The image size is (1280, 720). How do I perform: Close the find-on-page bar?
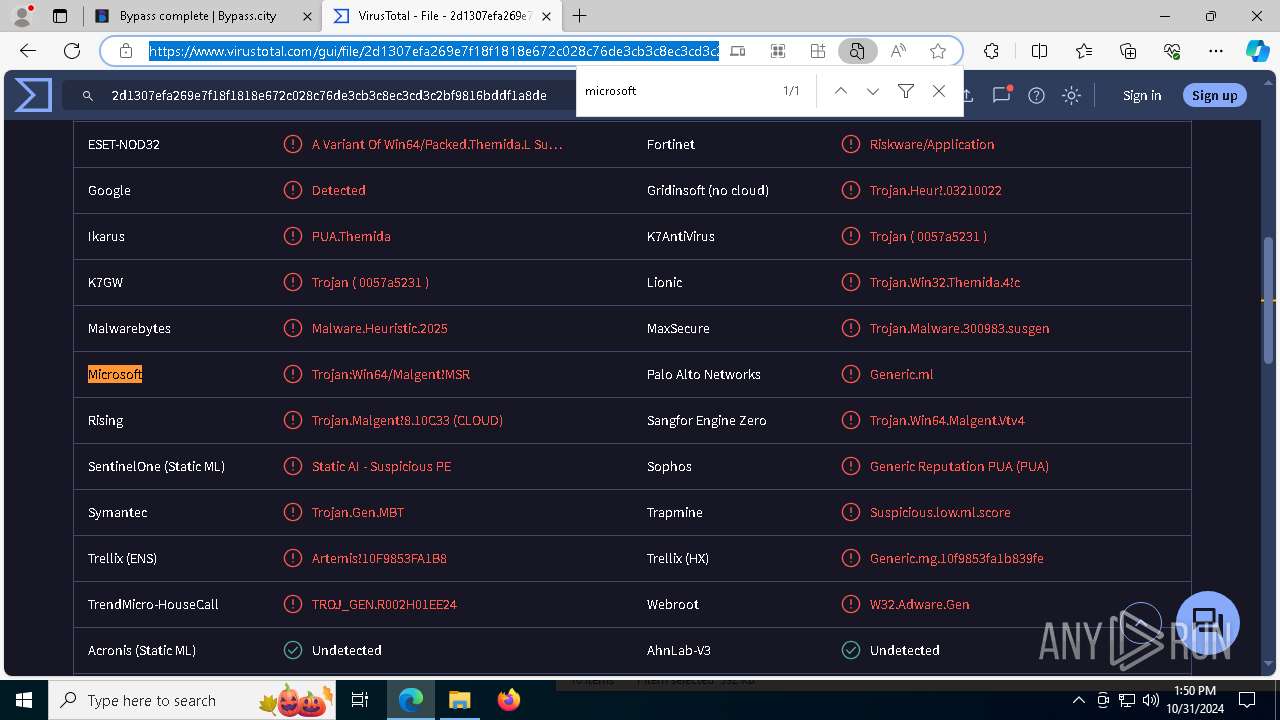tap(939, 91)
